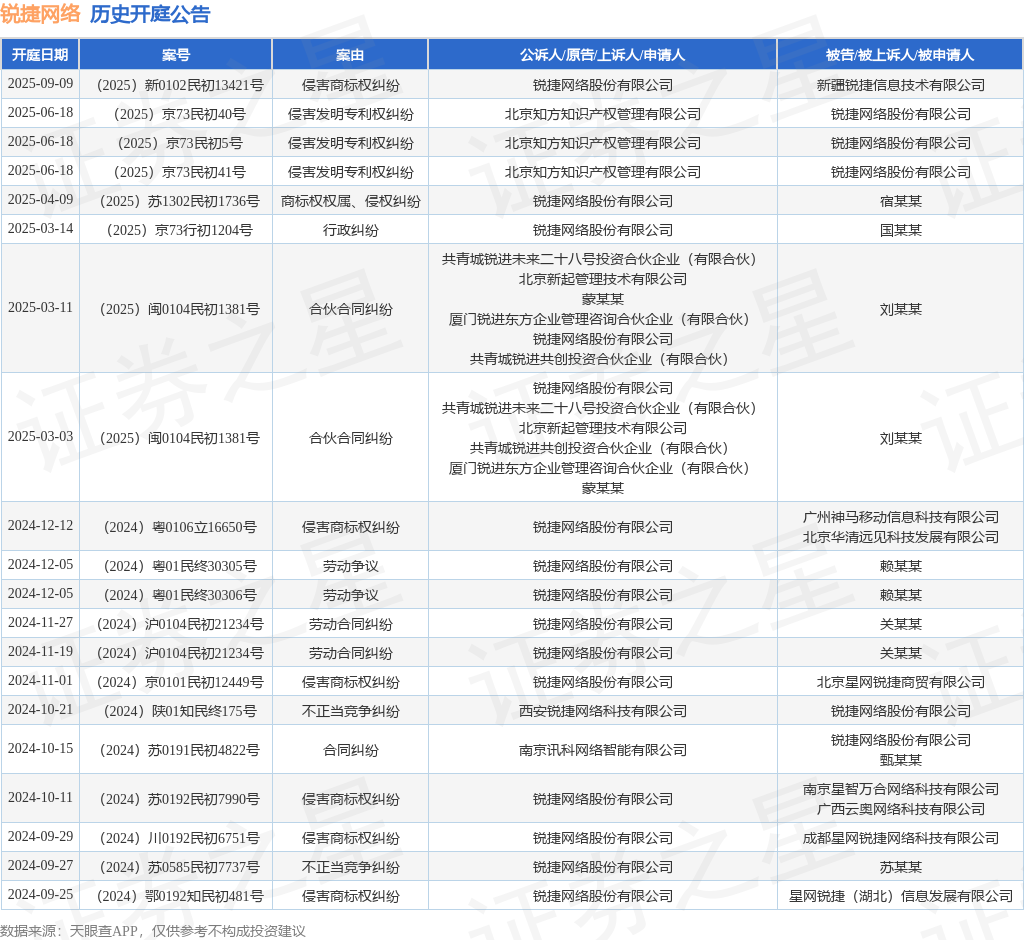Viewport: 1024px width, 940px height.
Task: Select the date cell 2024-12-12
Action: tap(40, 526)
